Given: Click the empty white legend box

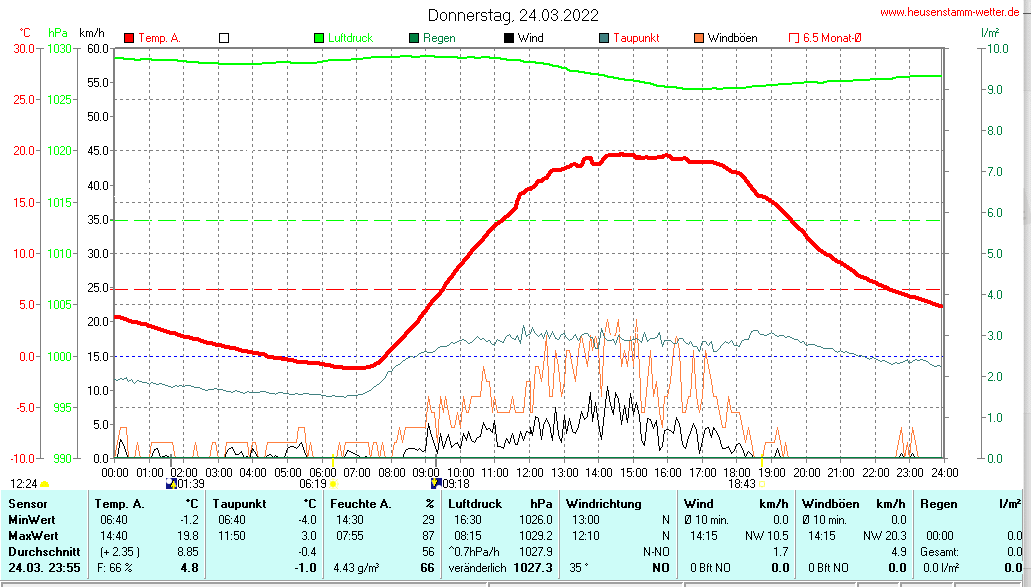Looking at the screenshot, I should (x=224, y=38).
